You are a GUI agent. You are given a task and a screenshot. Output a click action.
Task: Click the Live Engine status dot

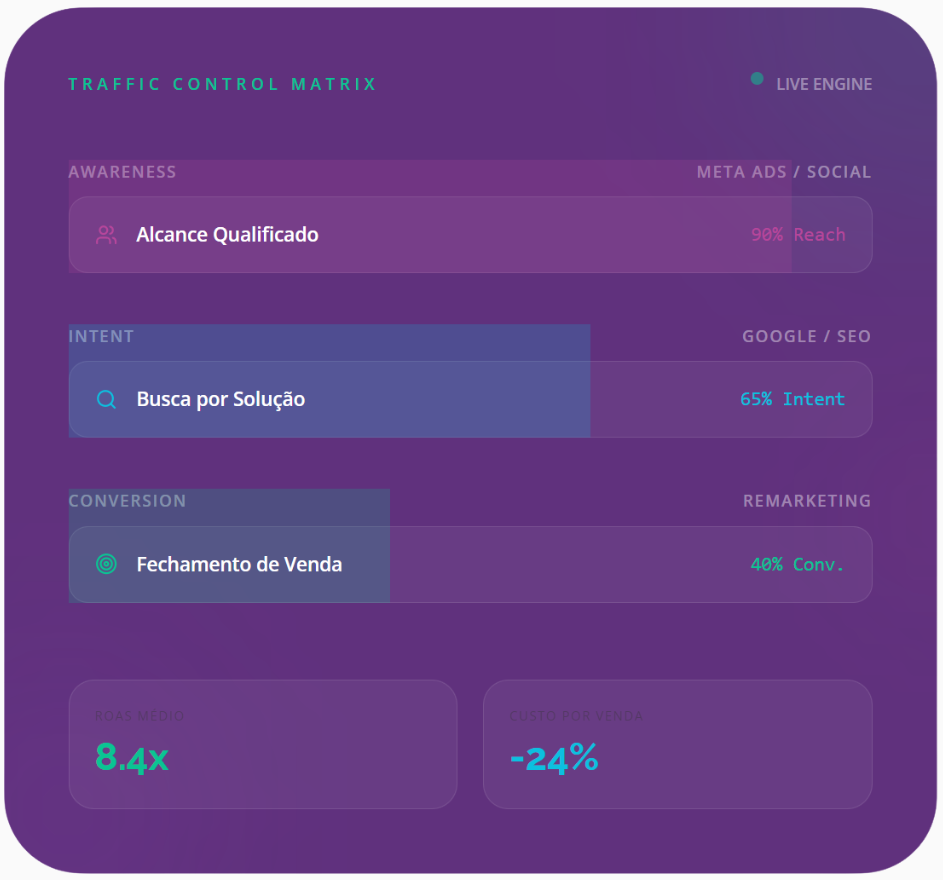(757, 79)
